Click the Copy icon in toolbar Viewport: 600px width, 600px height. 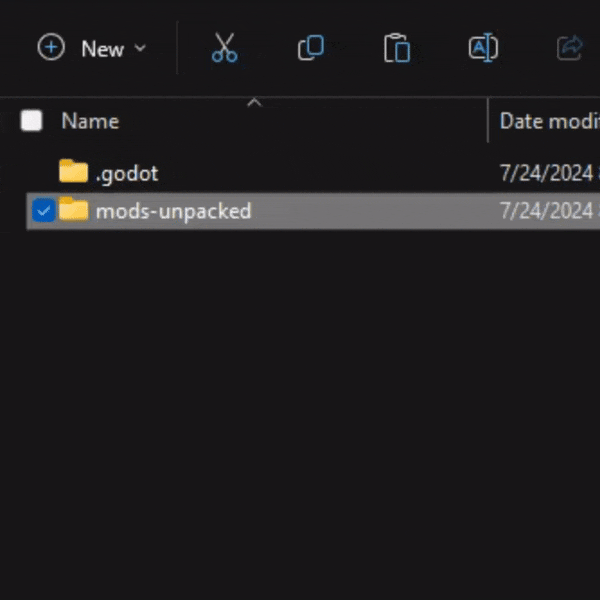click(x=311, y=48)
